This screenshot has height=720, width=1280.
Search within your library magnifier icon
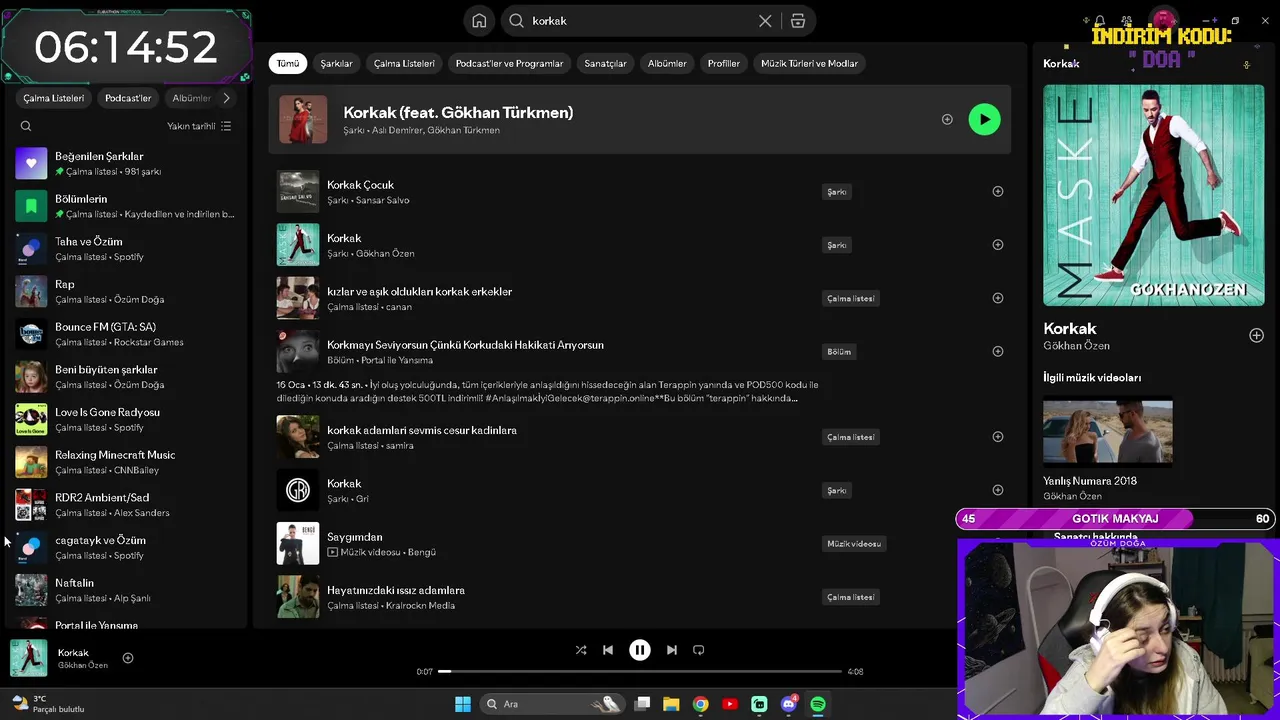[26, 126]
